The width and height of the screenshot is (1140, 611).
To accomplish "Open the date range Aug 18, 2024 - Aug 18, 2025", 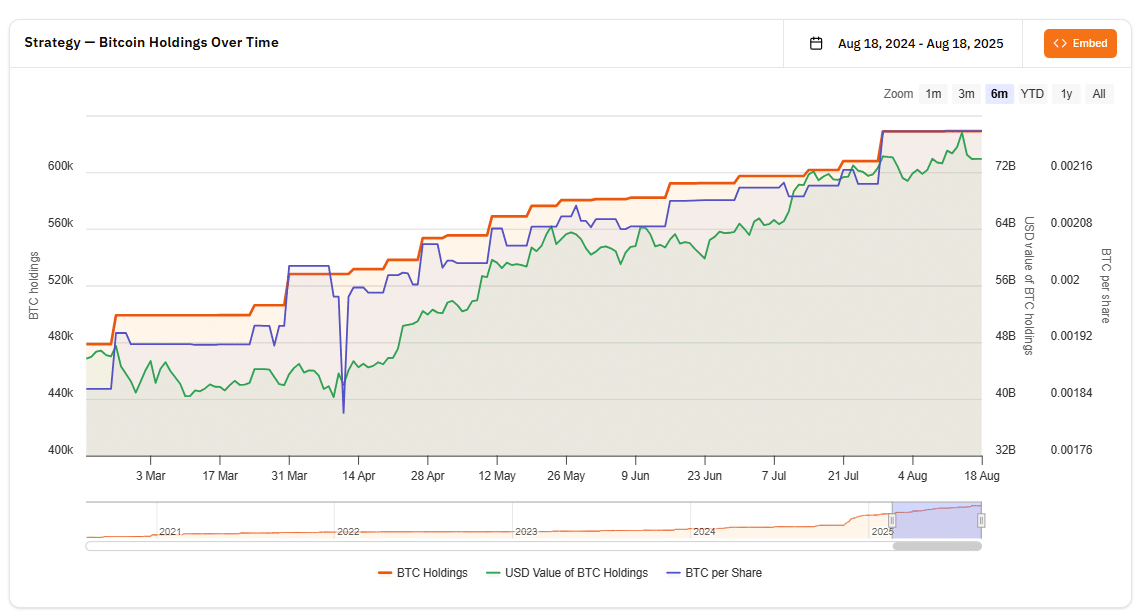I will click(920, 44).
